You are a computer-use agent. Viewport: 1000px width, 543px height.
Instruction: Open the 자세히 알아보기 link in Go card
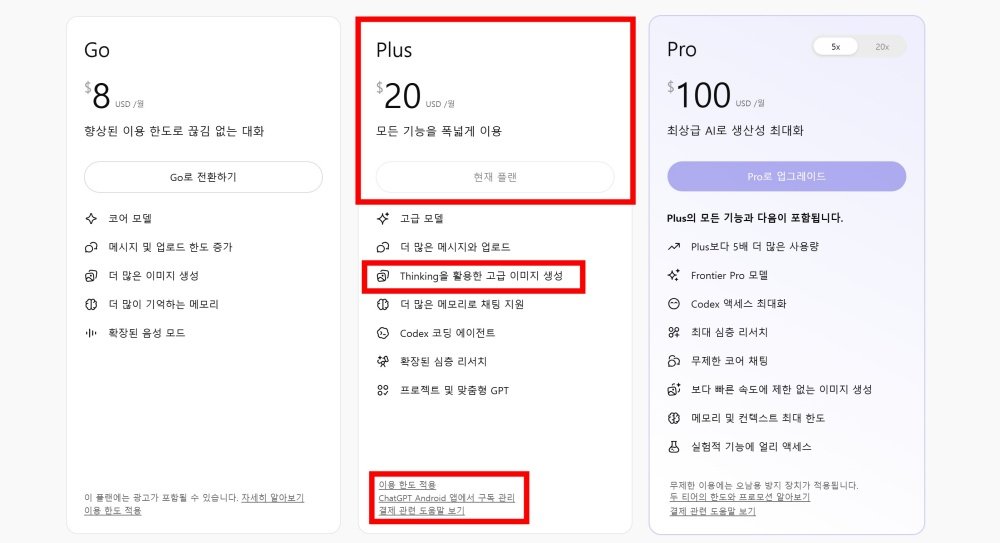[x=272, y=498]
